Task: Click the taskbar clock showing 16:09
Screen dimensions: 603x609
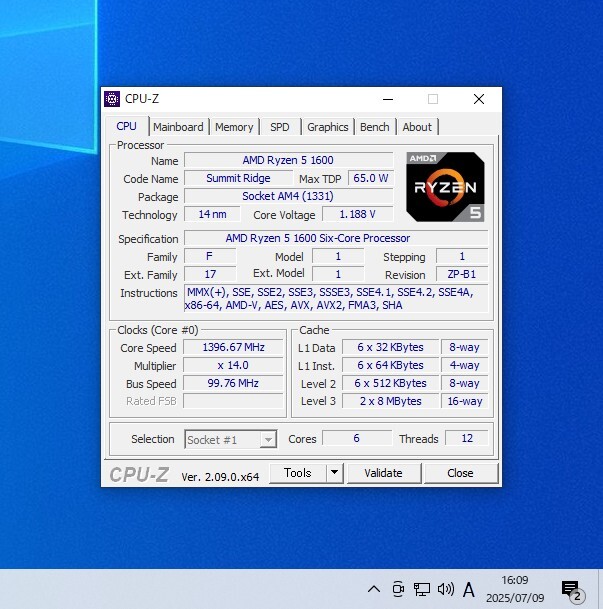Action: point(515,589)
